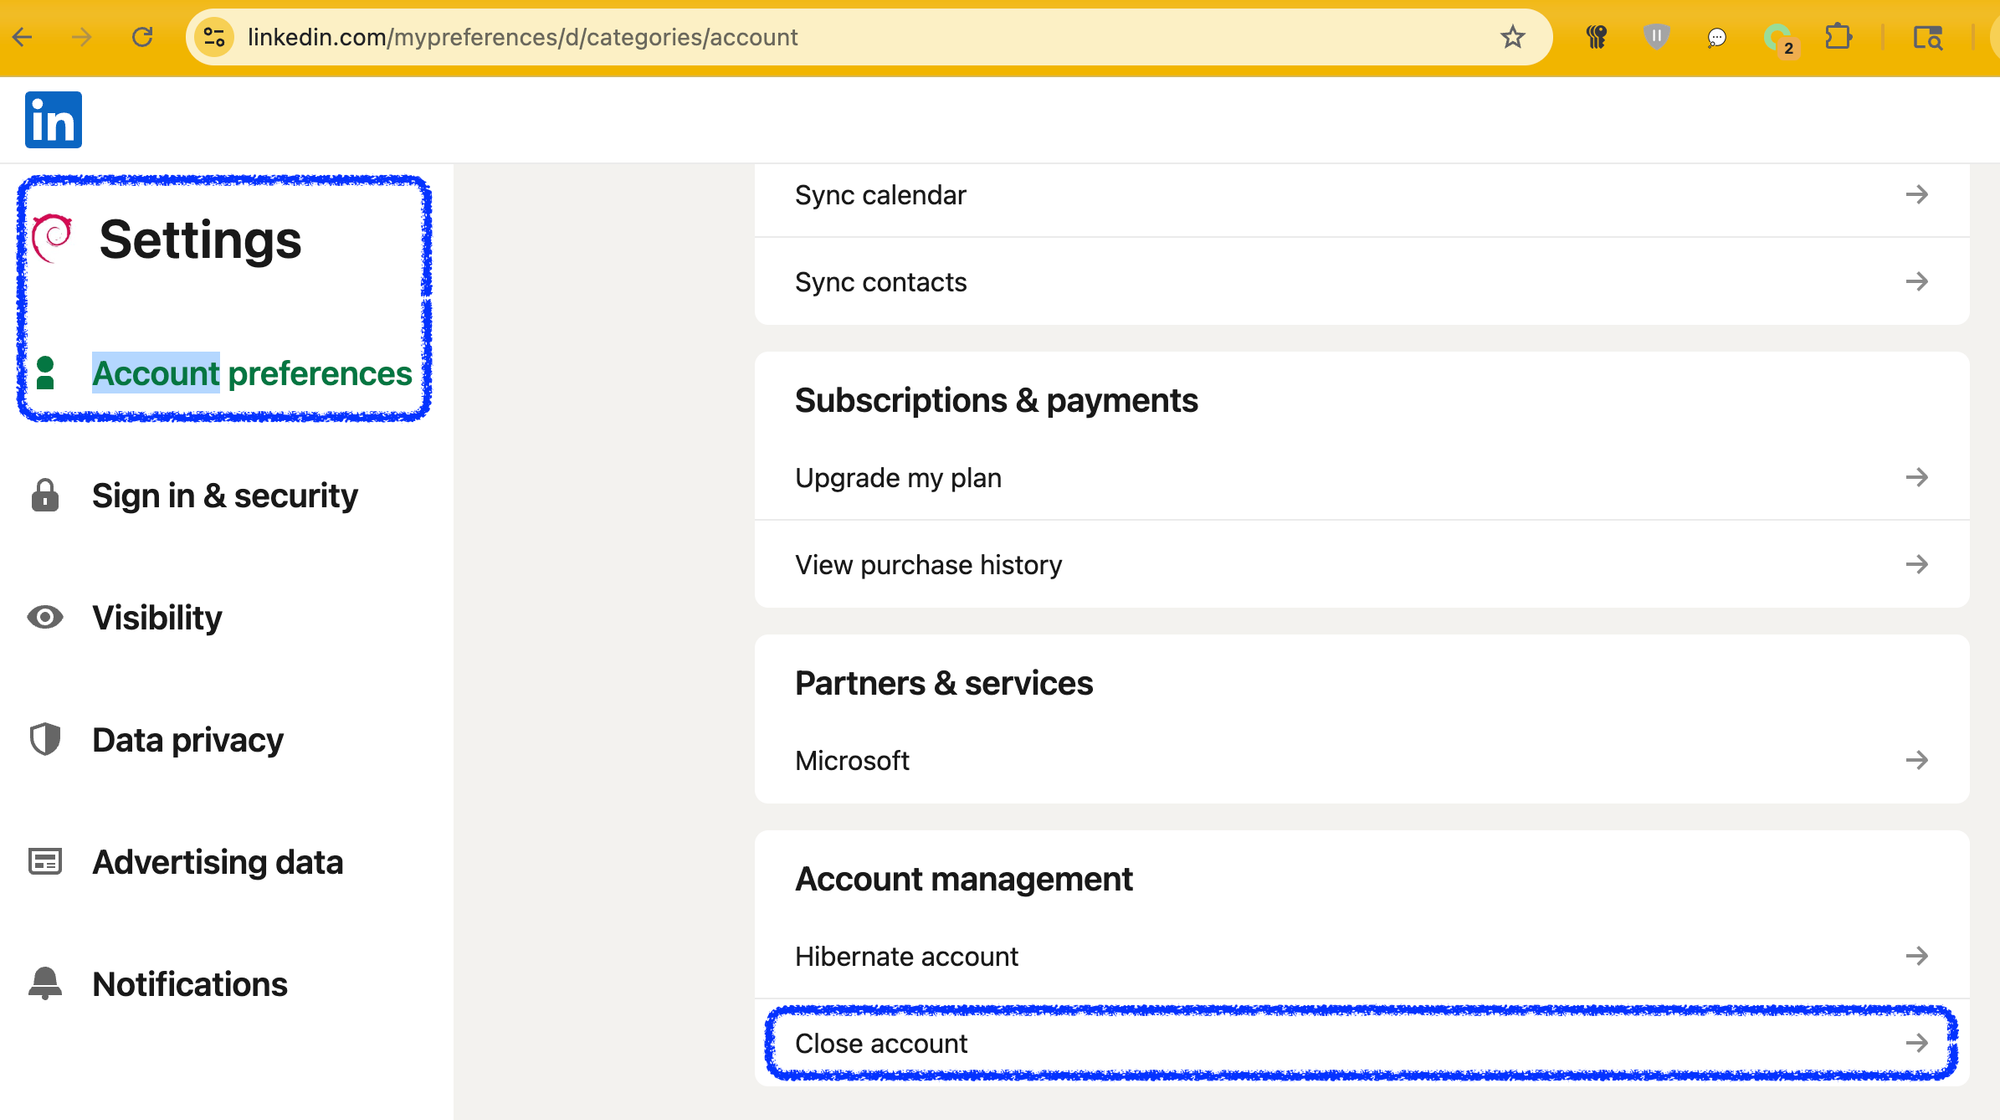Choose Upgrade my plan
This screenshot has width=2000, height=1120.
[1362, 478]
